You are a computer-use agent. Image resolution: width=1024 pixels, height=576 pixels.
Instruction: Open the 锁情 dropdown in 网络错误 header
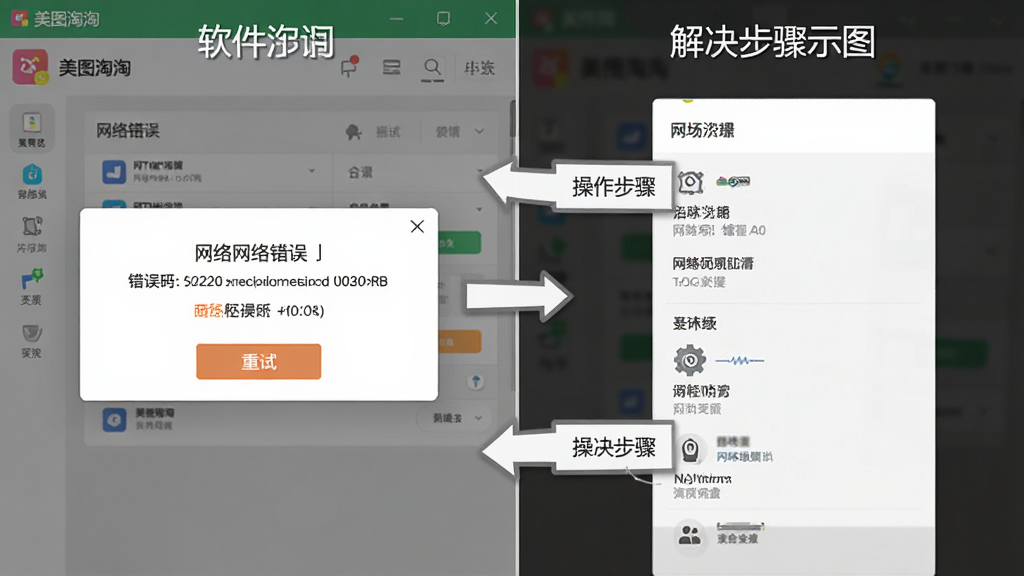tap(460, 132)
